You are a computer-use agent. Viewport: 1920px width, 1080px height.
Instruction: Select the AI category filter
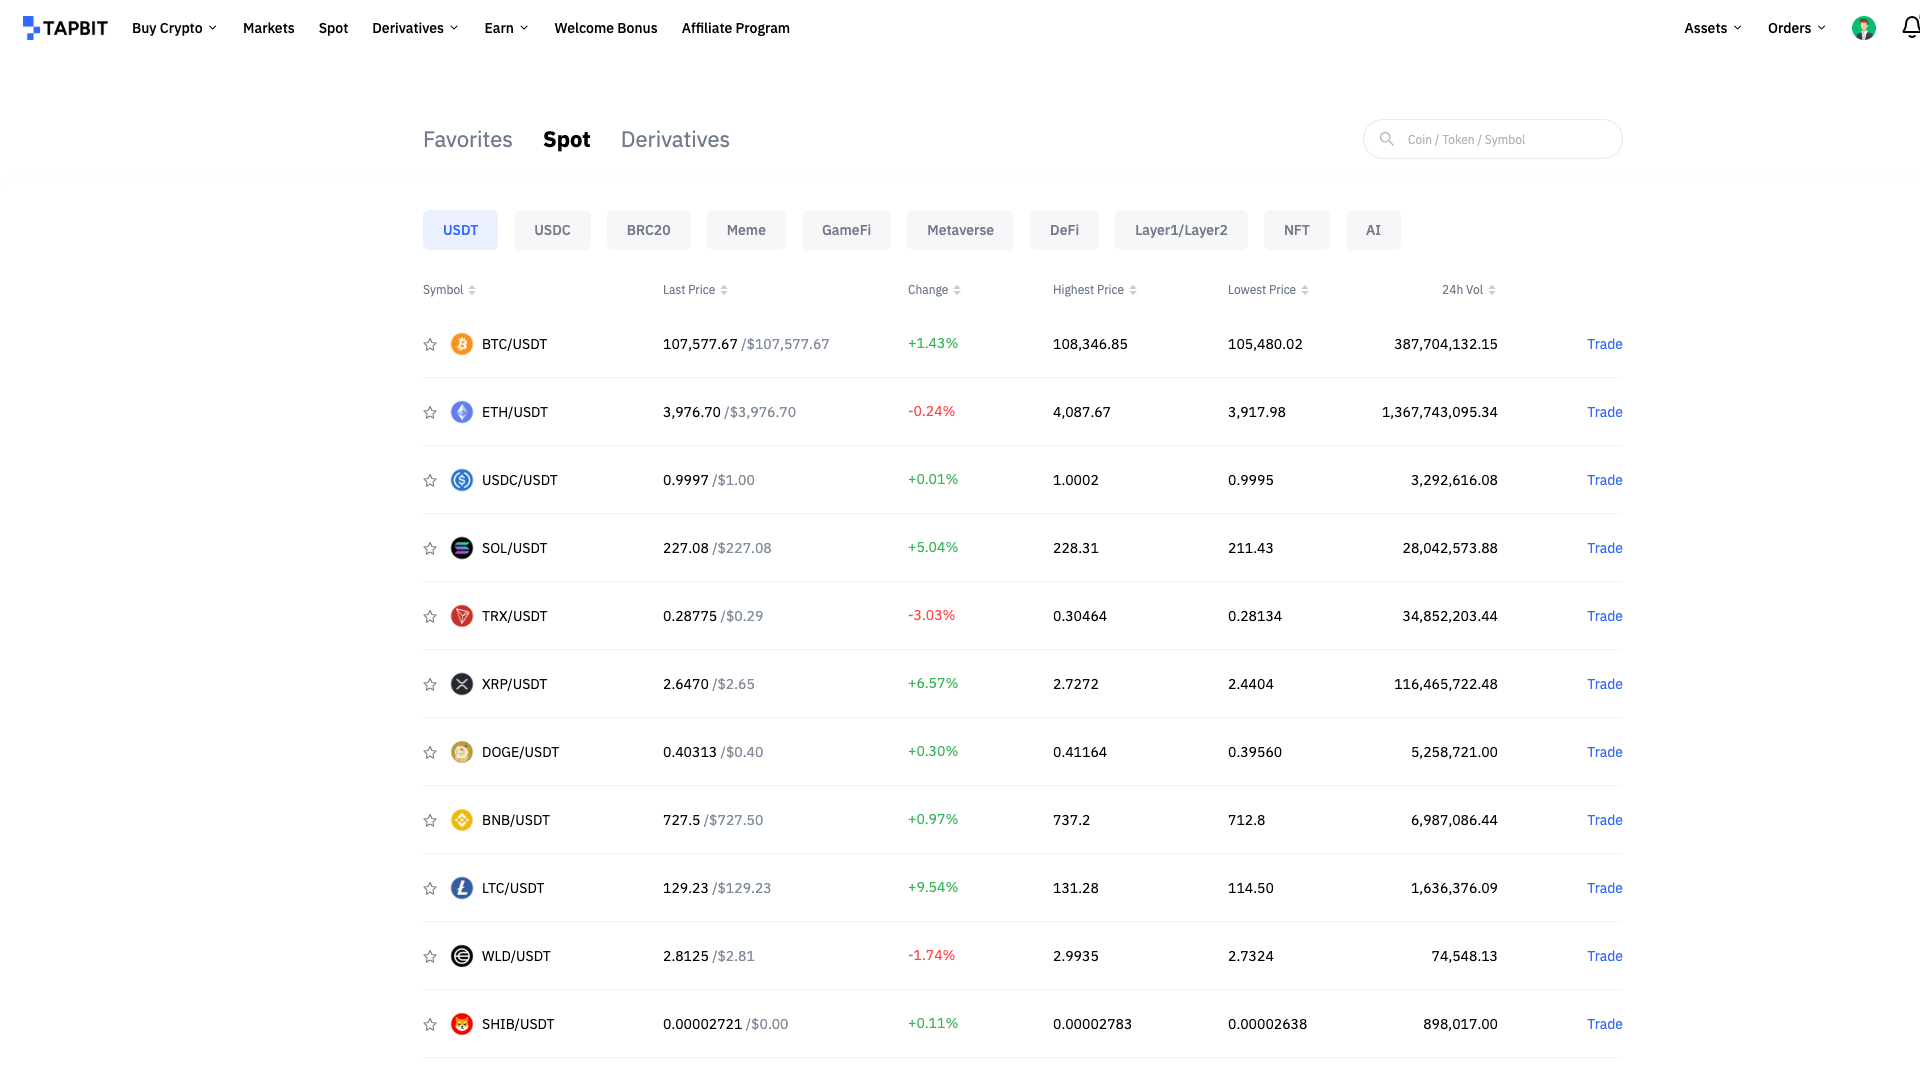[1373, 230]
